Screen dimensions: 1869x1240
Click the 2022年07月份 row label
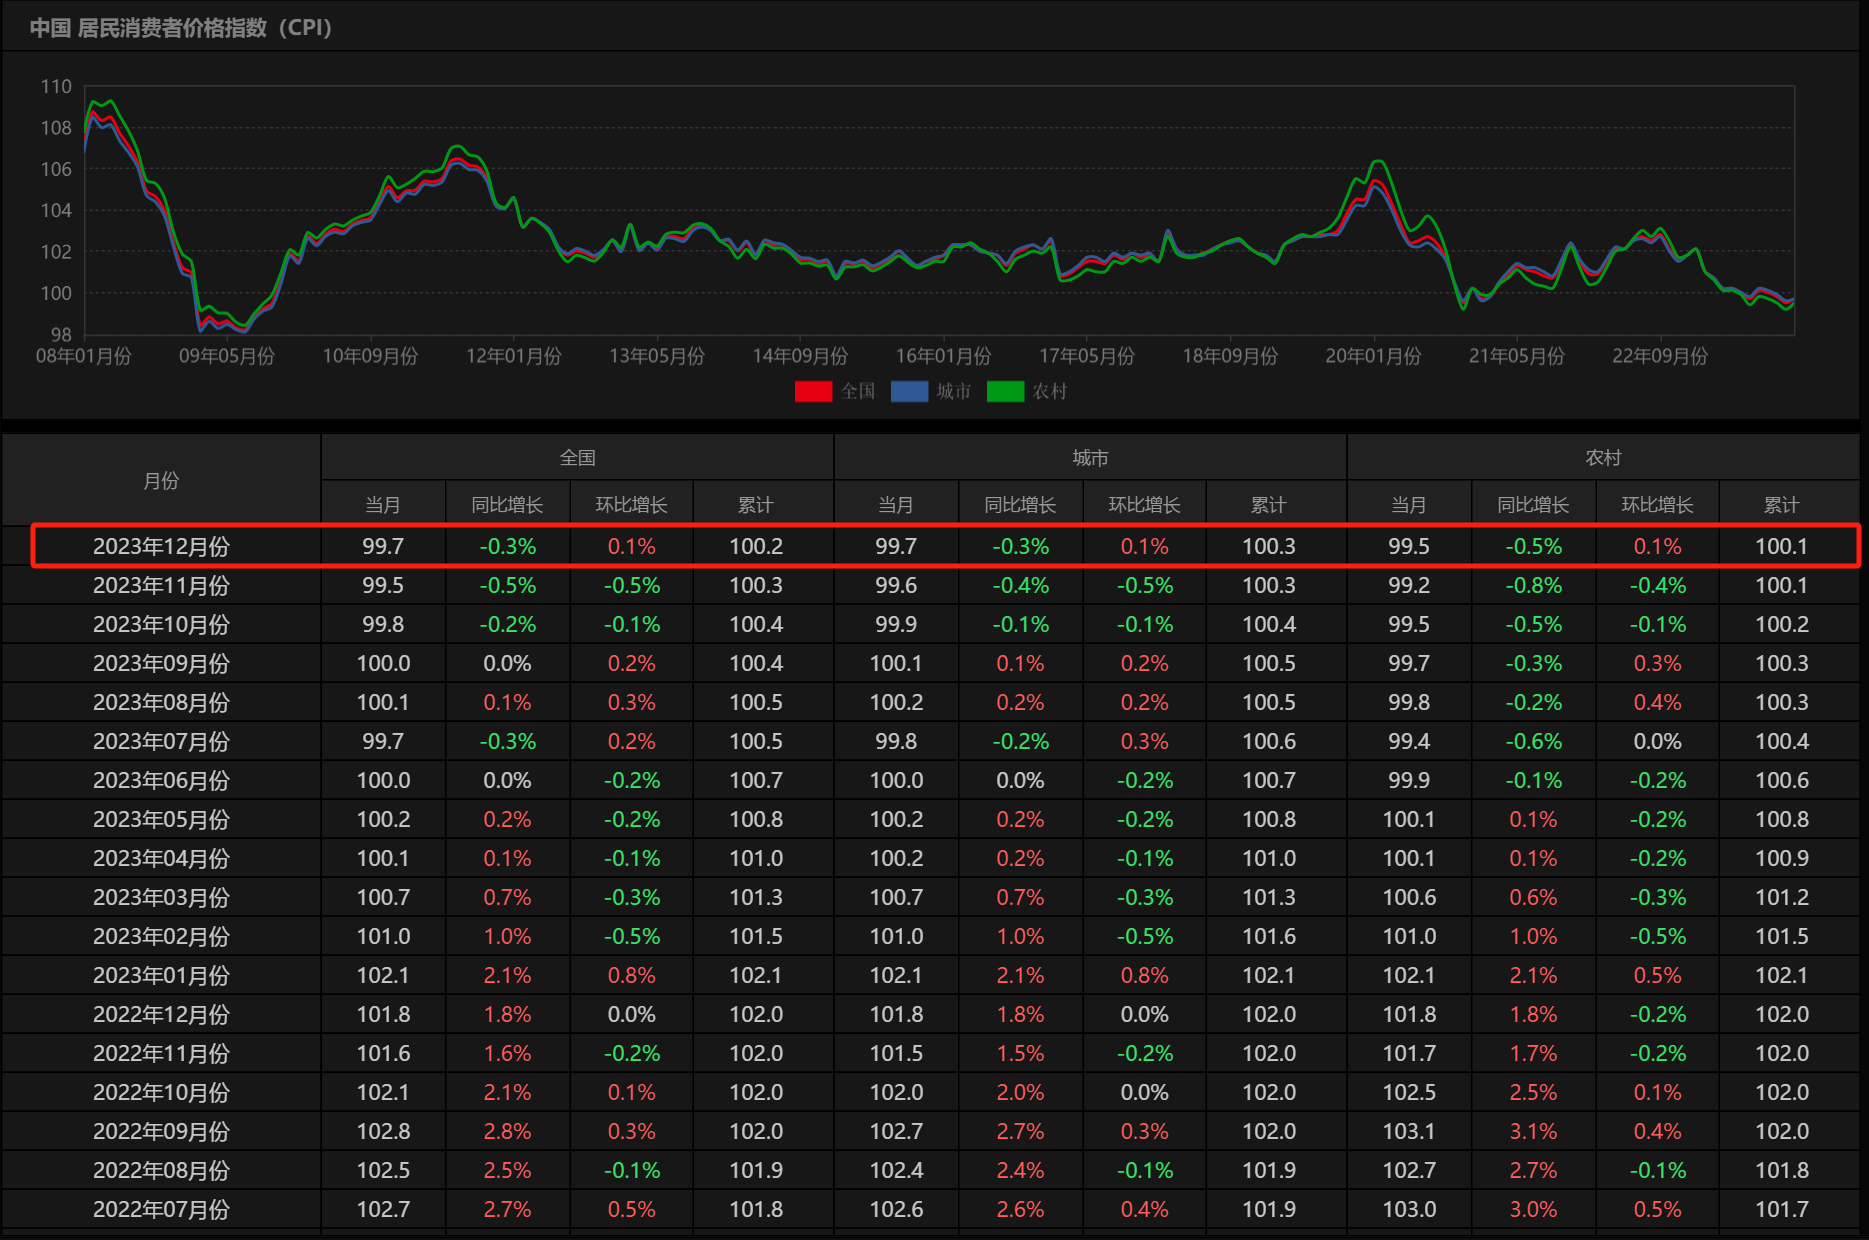[x=161, y=1210]
